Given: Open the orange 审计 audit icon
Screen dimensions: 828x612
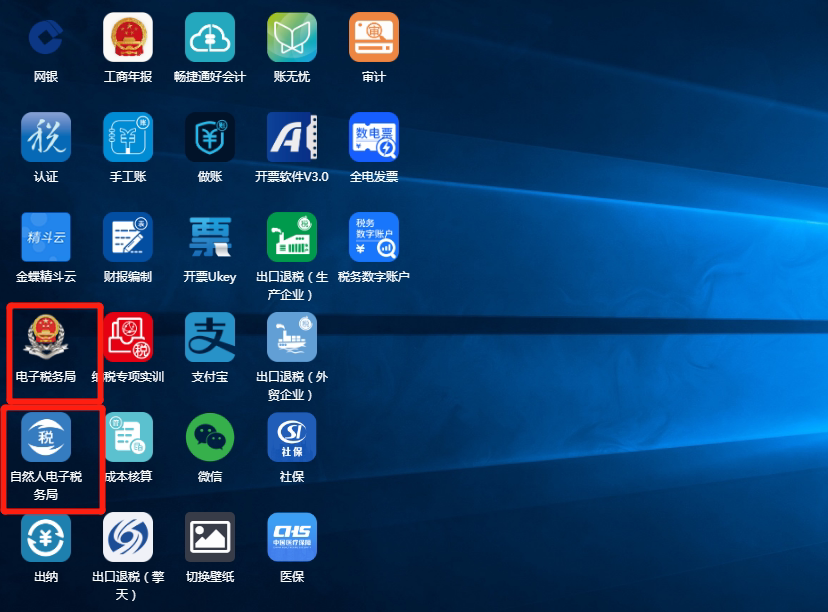Looking at the screenshot, I should 374,37.
